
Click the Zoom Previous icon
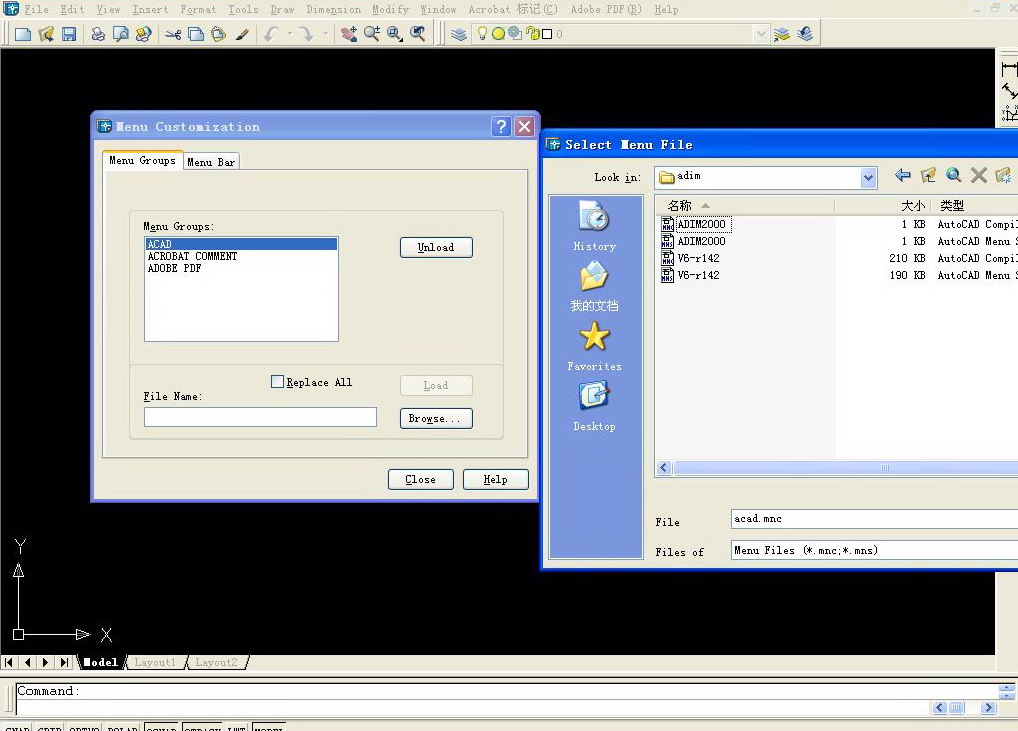tap(418, 34)
